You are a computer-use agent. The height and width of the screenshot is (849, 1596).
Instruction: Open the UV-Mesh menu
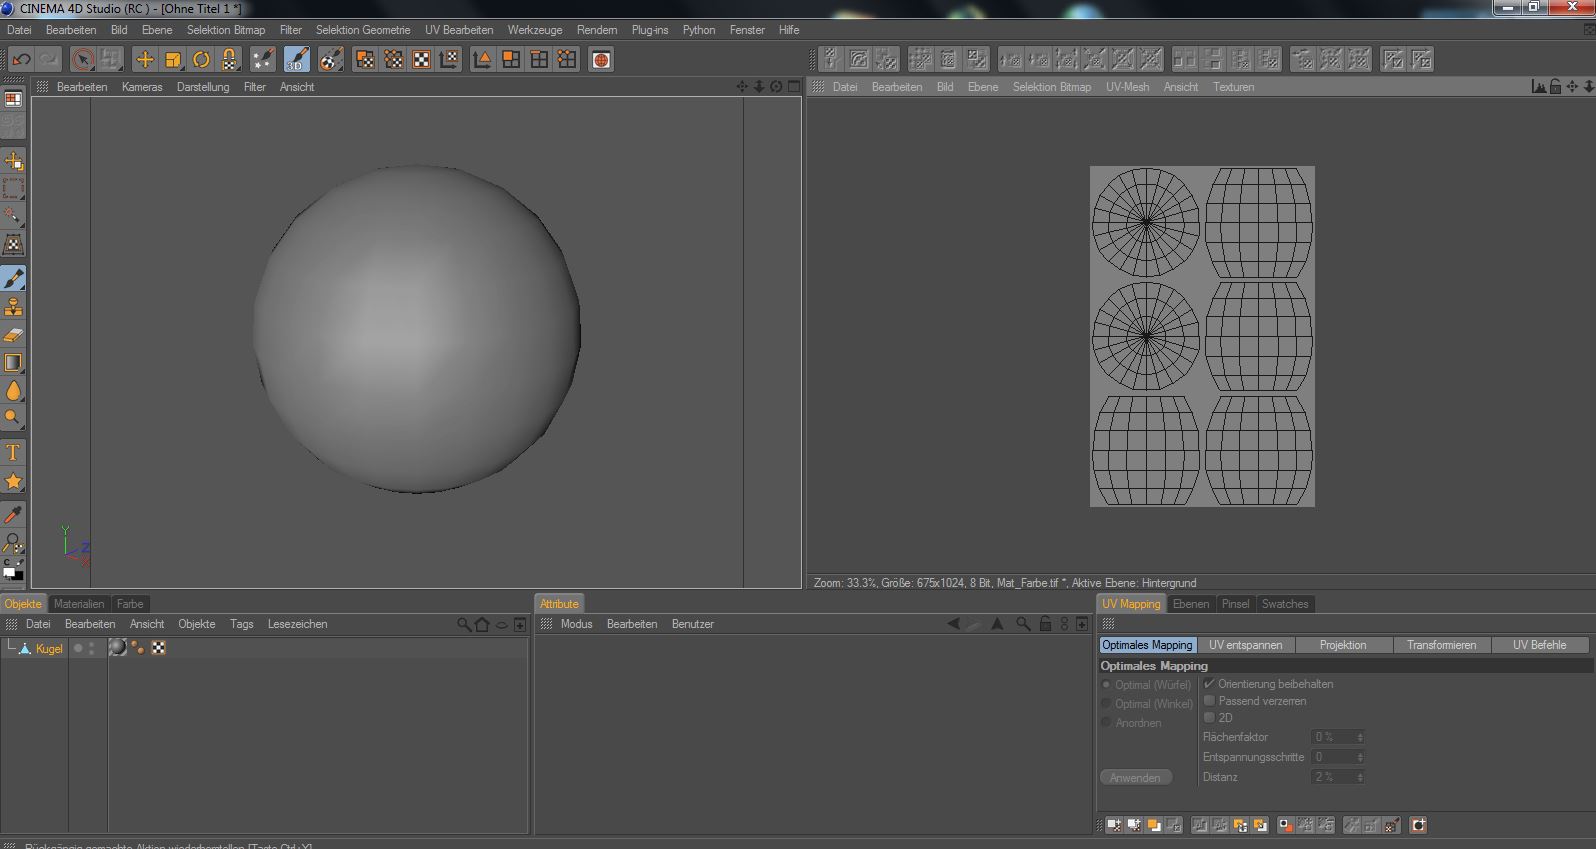1127,87
